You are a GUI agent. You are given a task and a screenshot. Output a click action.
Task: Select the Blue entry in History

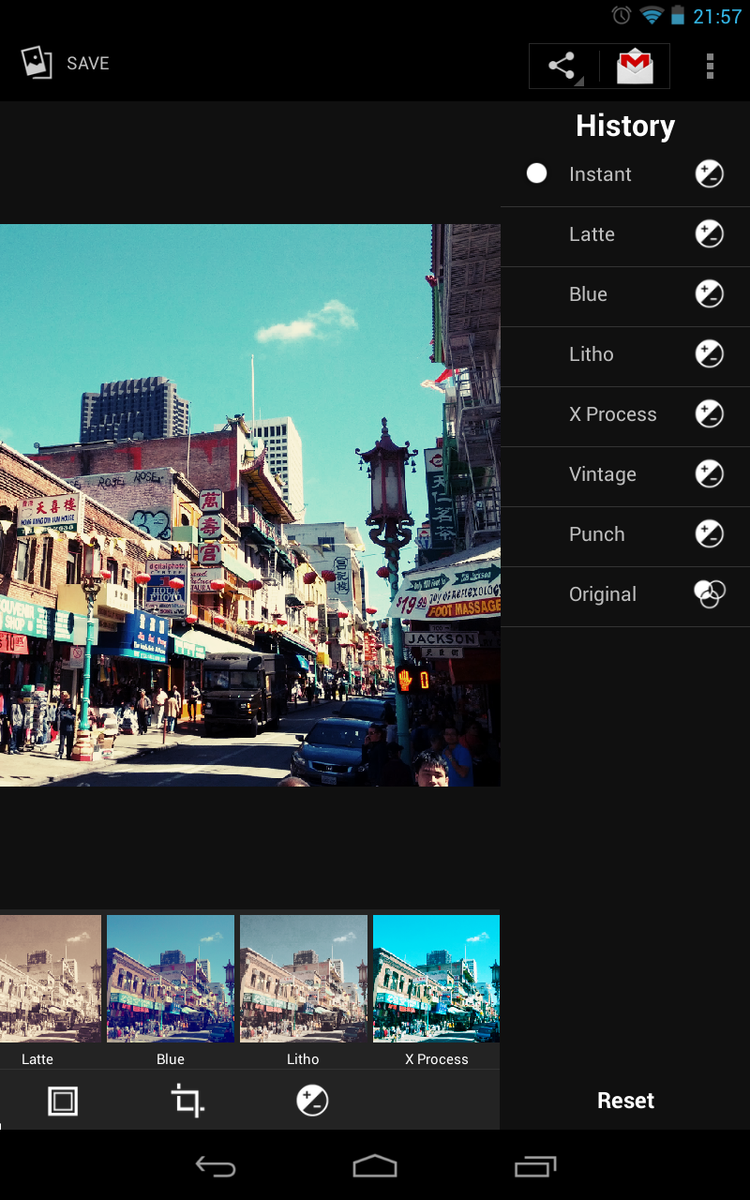click(x=588, y=294)
